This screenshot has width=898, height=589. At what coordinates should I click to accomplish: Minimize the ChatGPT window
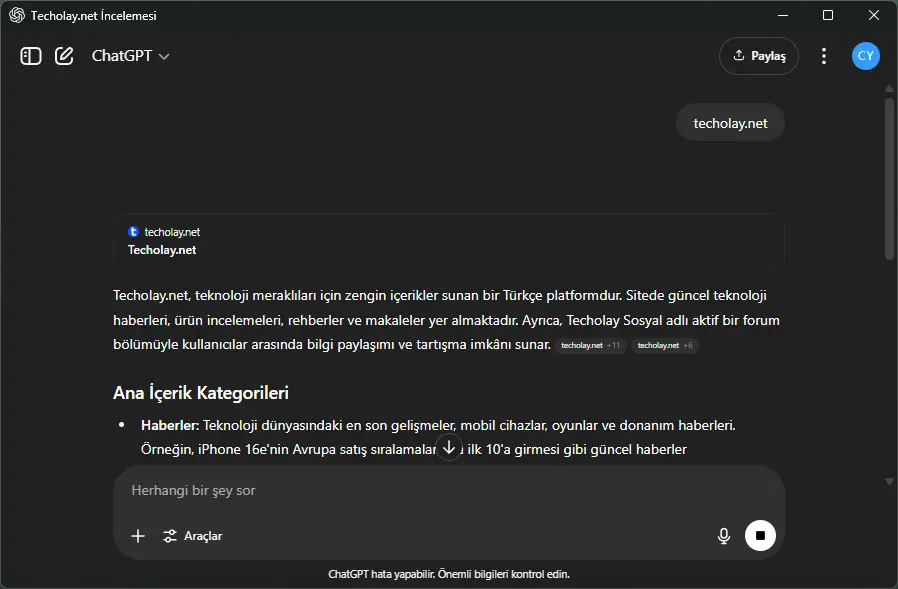[x=783, y=15]
